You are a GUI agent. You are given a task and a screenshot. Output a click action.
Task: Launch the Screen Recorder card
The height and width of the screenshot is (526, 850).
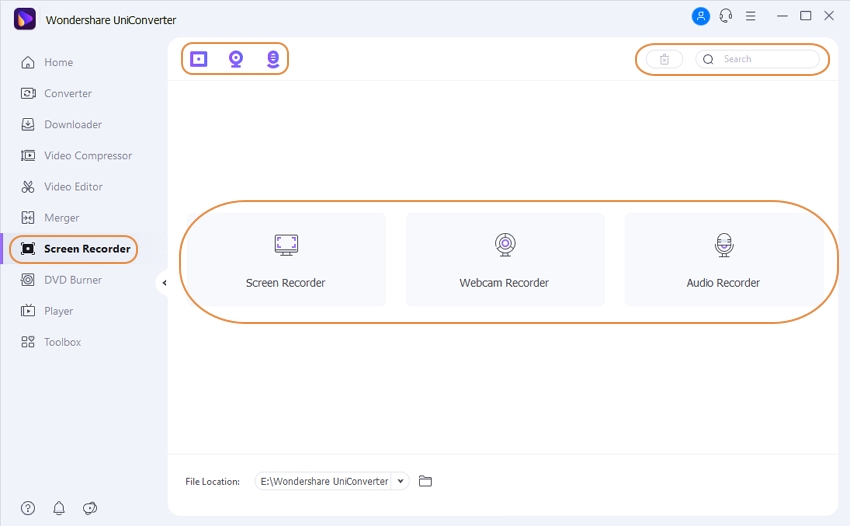point(286,259)
